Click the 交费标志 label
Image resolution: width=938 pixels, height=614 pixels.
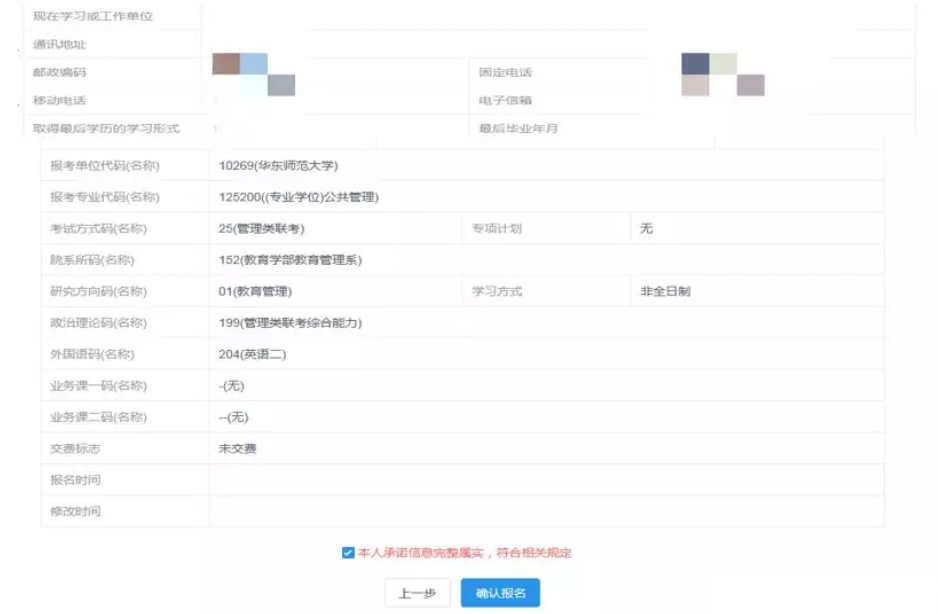[x=75, y=448]
